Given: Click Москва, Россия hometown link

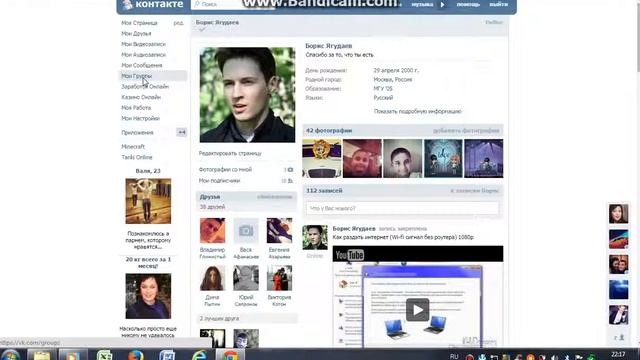Looking at the screenshot, I should 393,80.
